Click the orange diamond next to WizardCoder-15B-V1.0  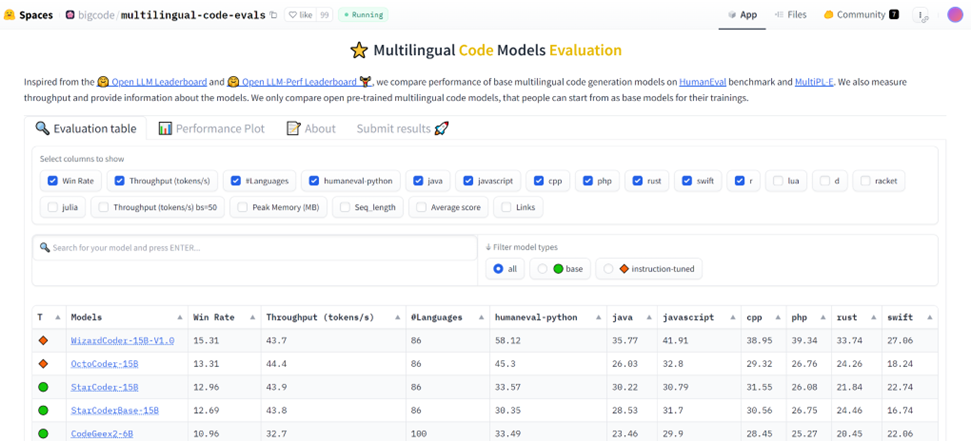[43, 341]
